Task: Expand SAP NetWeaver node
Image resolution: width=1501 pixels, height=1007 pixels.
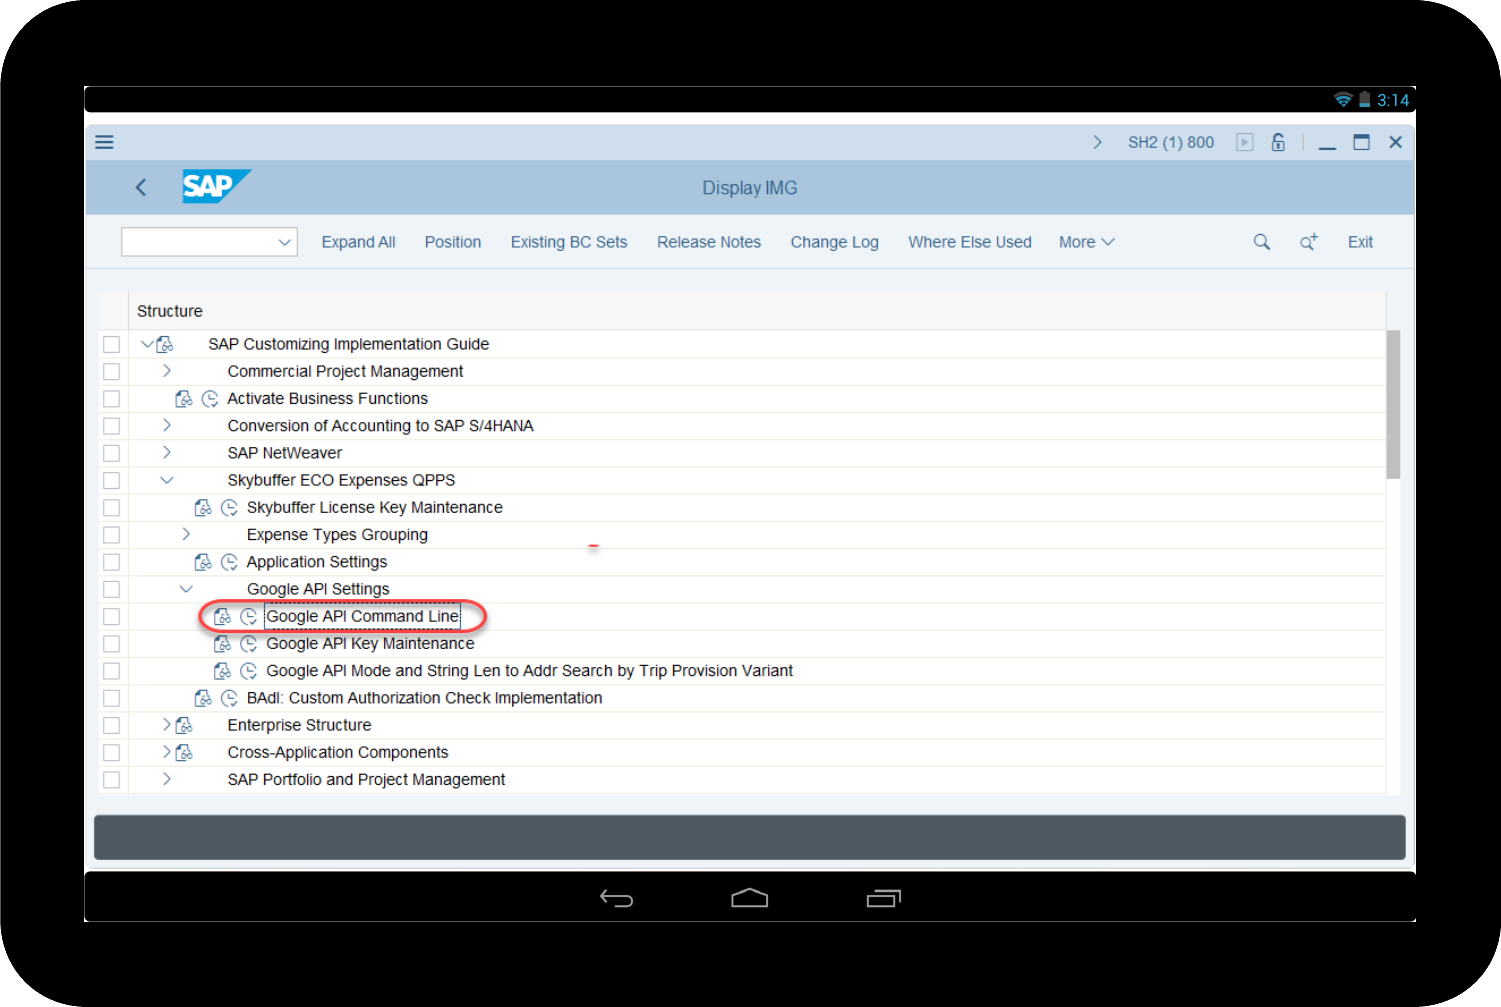Action: click(167, 453)
